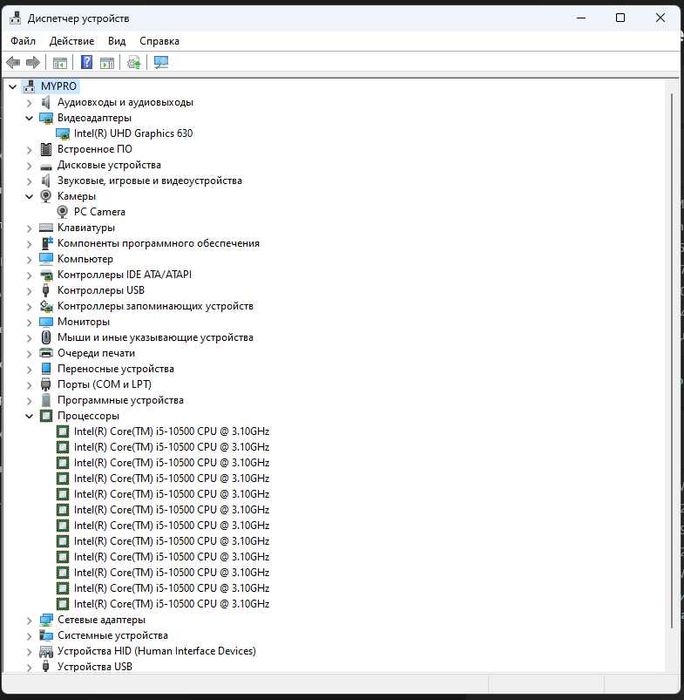Image resolution: width=684 pixels, height=700 pixels.
Task: Expand the Мониторы category
Action: [x=29, y=322]
